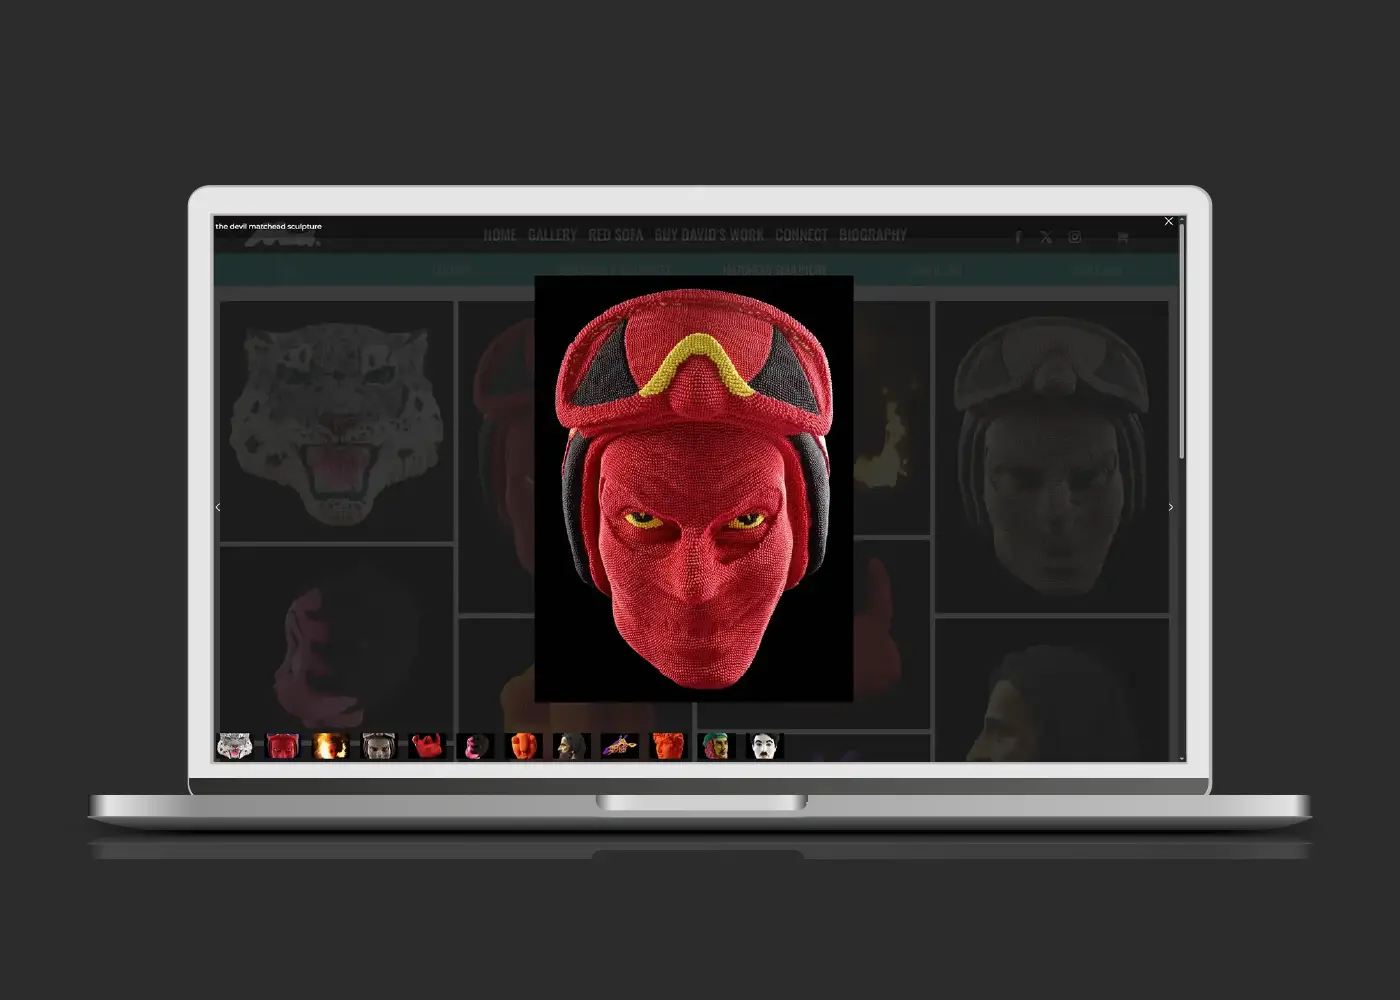Close the lightbox image viewer
The height and width of the screenshot is (1000, 1400).
(1168, 222)
